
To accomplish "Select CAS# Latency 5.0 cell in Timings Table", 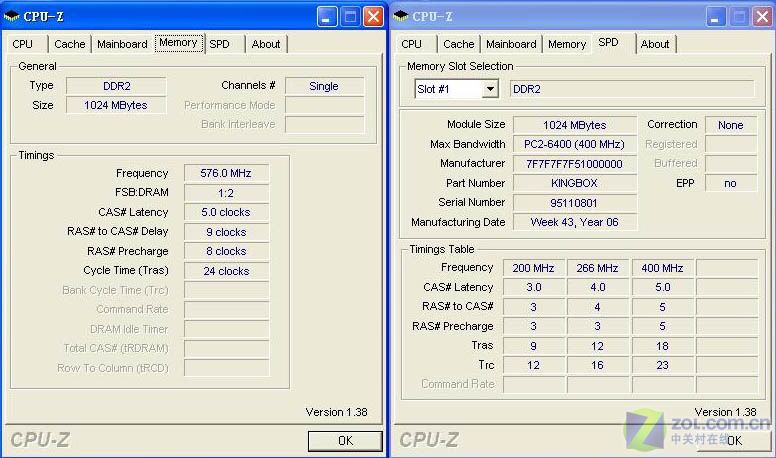I will (663, 287).
